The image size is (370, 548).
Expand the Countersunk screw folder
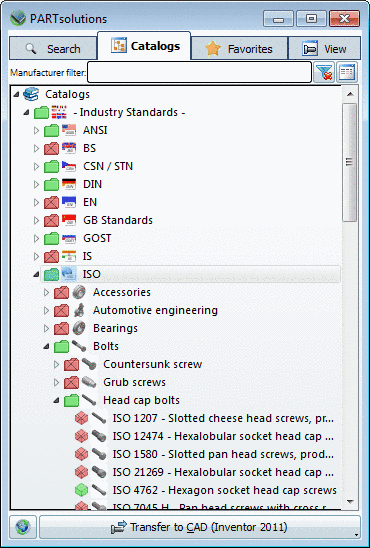57,365
